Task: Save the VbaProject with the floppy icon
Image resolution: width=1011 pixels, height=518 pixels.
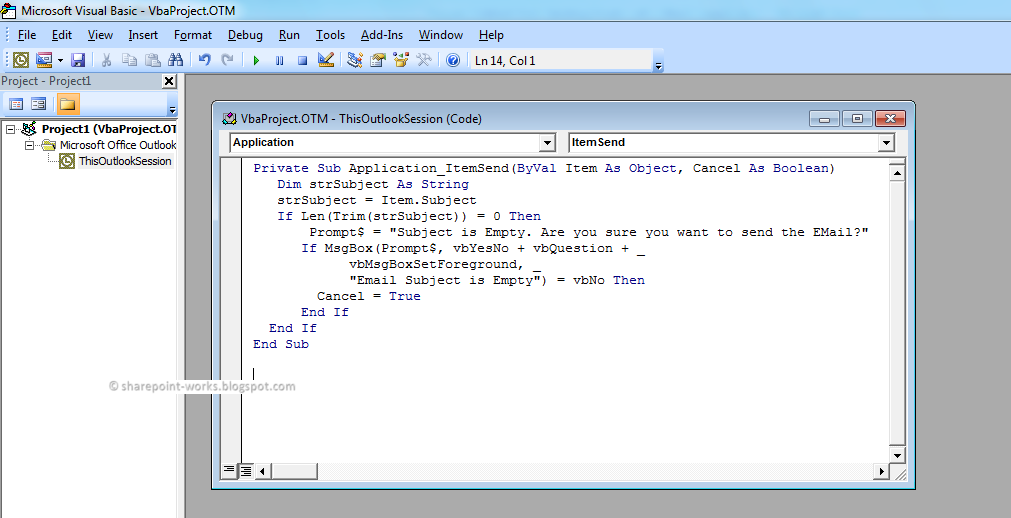Action: (x=78, y=60)
